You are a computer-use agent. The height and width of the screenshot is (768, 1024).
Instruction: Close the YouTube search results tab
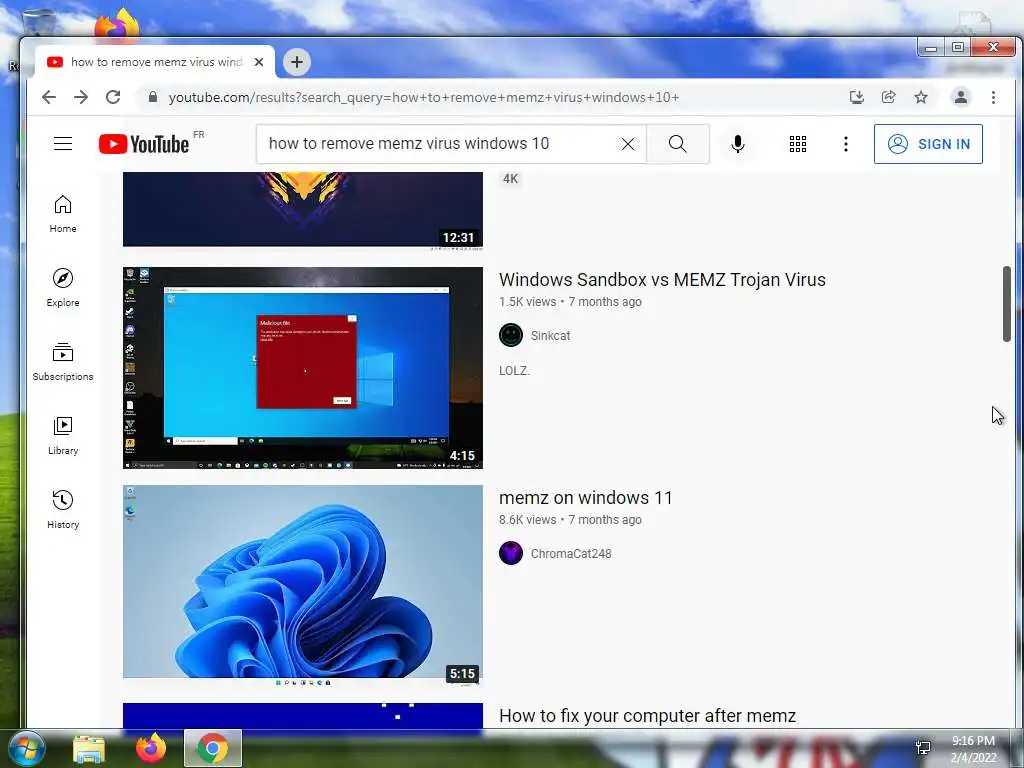[259, 62]
